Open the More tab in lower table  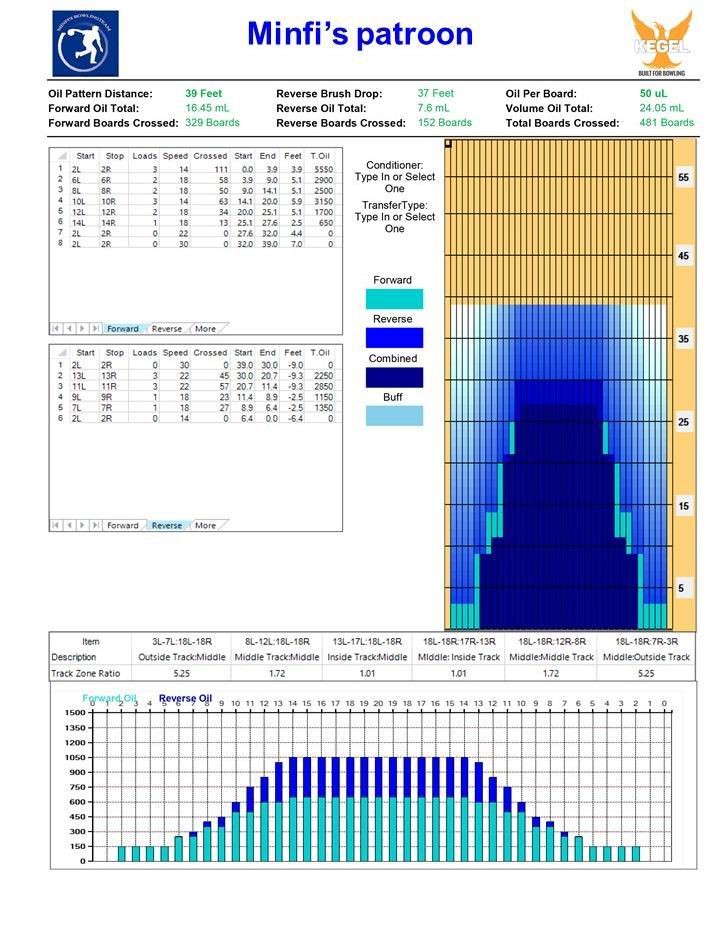205,525
